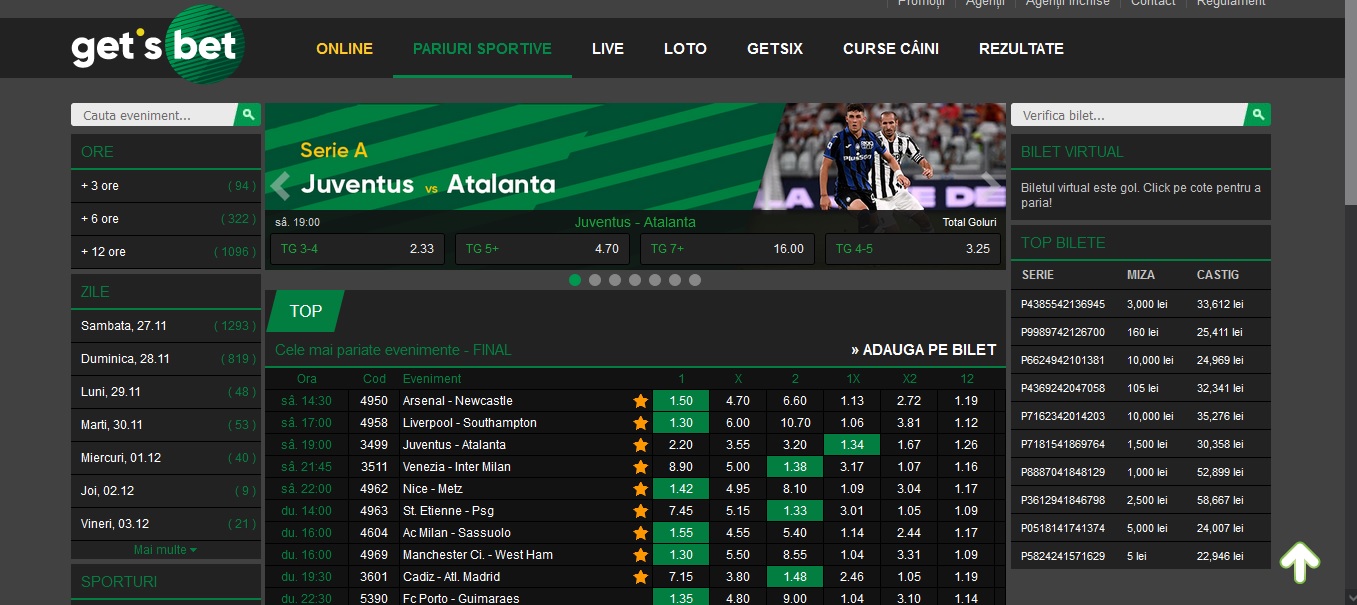Viewport: 1357px width, 605px height.
Task: Select Duminica, 28.11 day filter
Action: [166, 359]
